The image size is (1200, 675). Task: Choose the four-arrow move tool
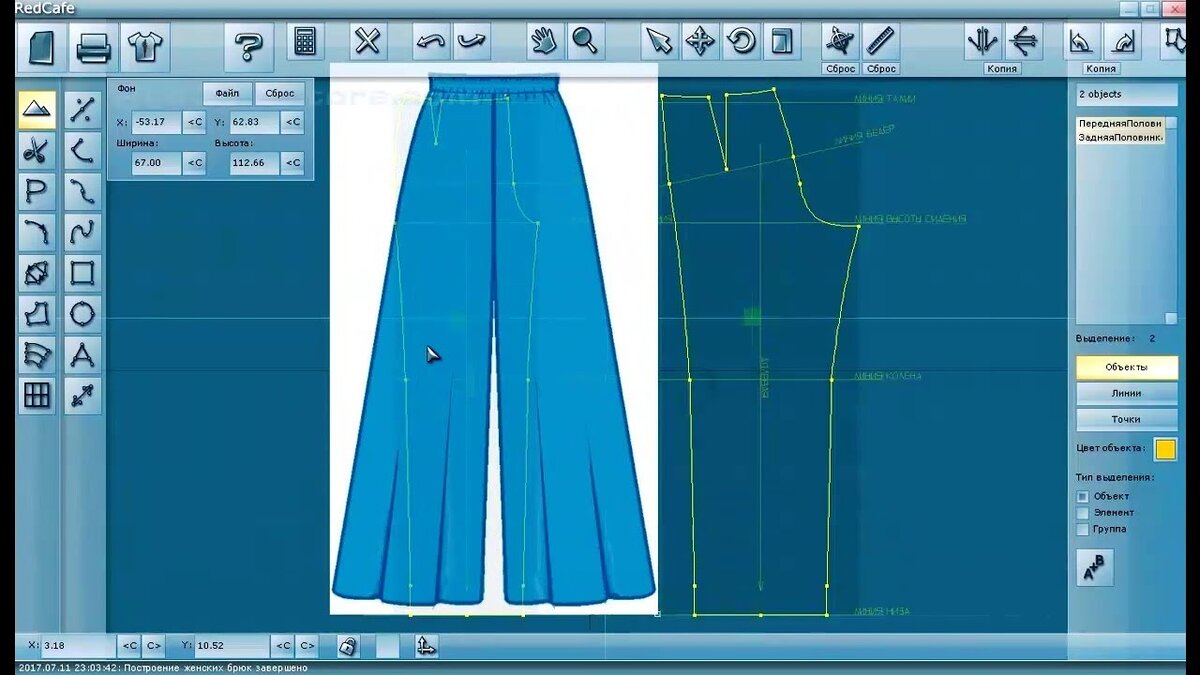tap(699, 42)
